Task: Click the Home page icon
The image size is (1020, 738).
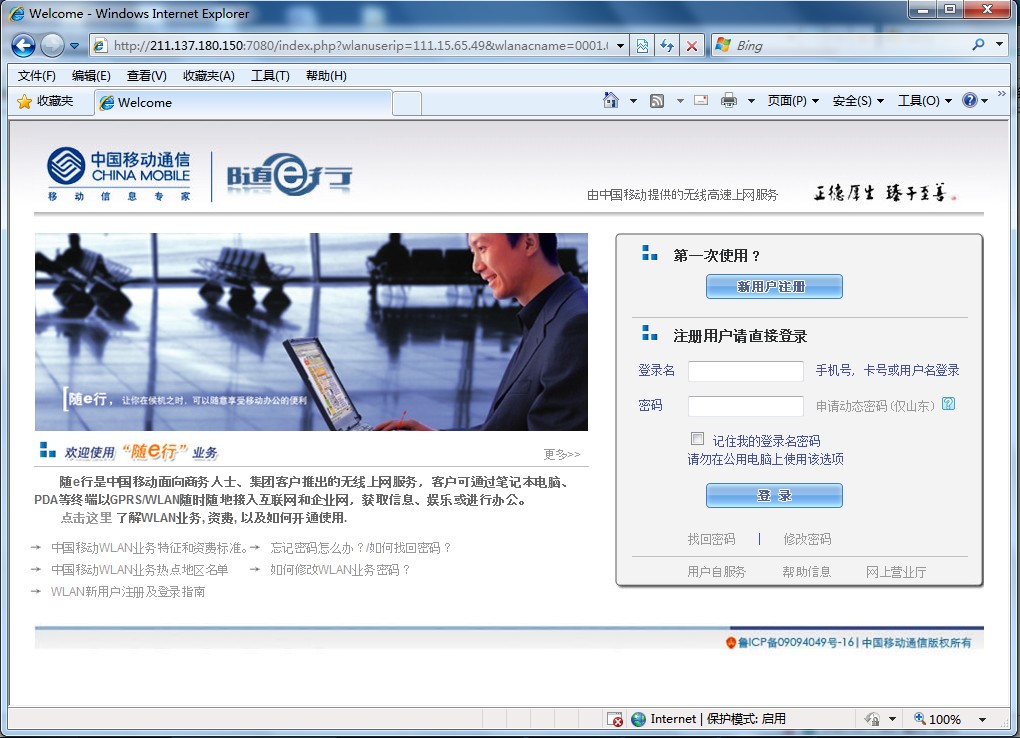Action: point(611,101)
